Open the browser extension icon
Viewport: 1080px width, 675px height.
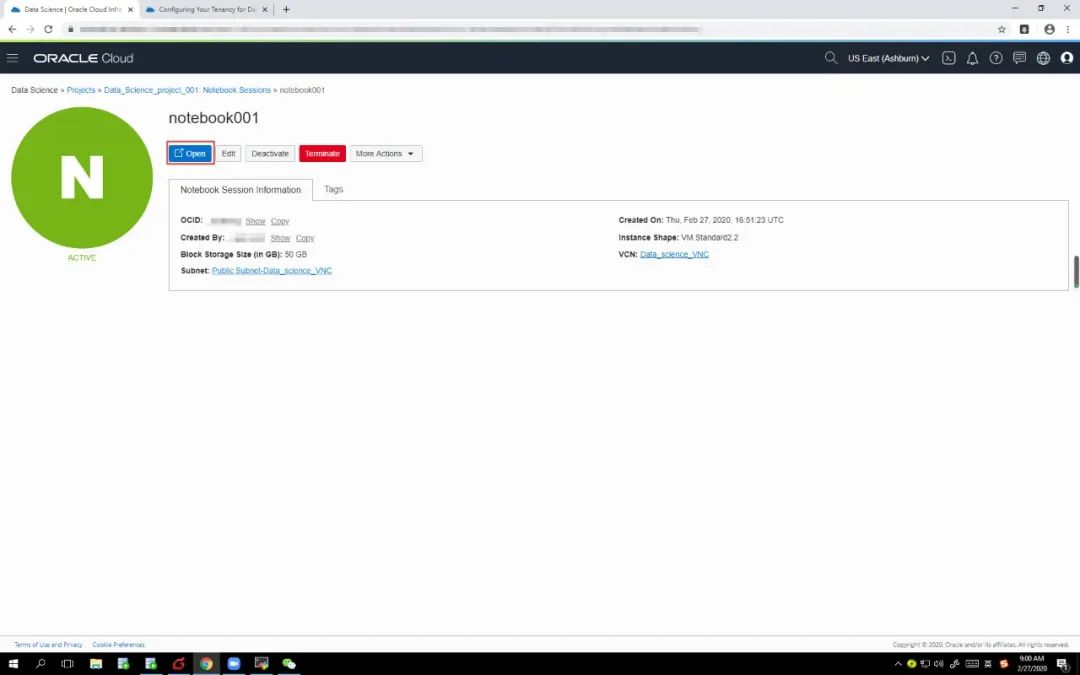click(1024, 30)
